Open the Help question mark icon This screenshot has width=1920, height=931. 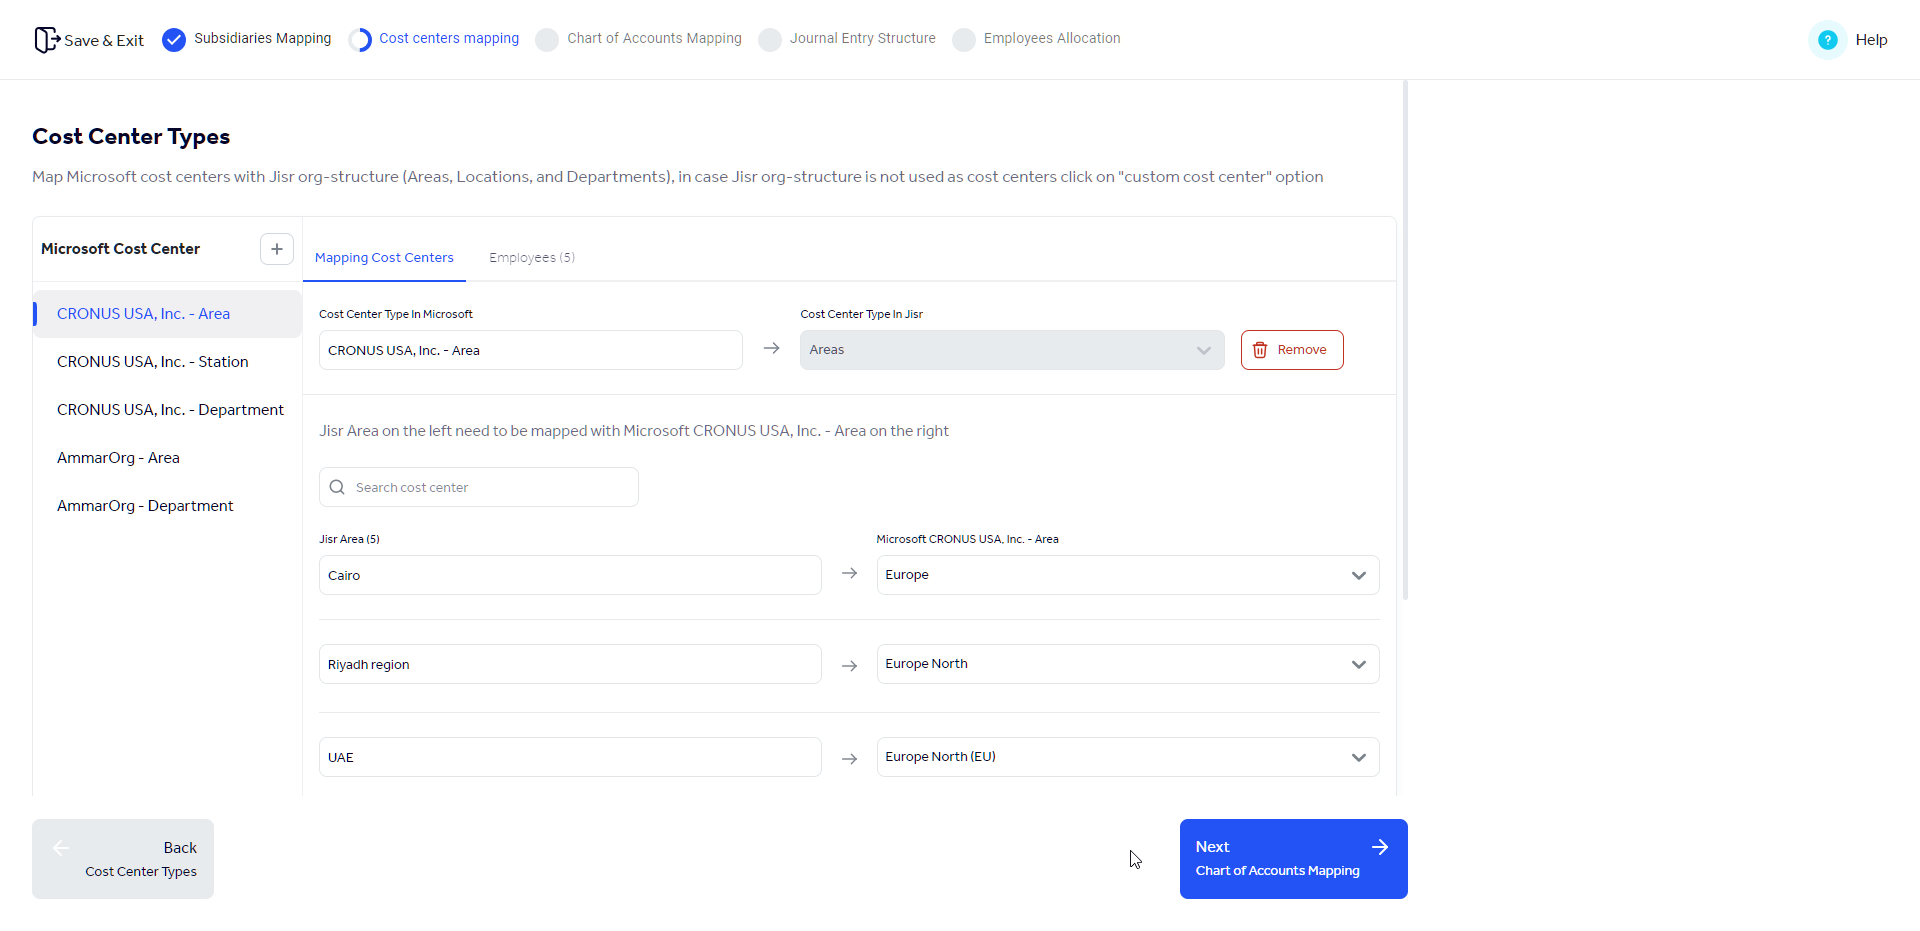(1827, 39)
